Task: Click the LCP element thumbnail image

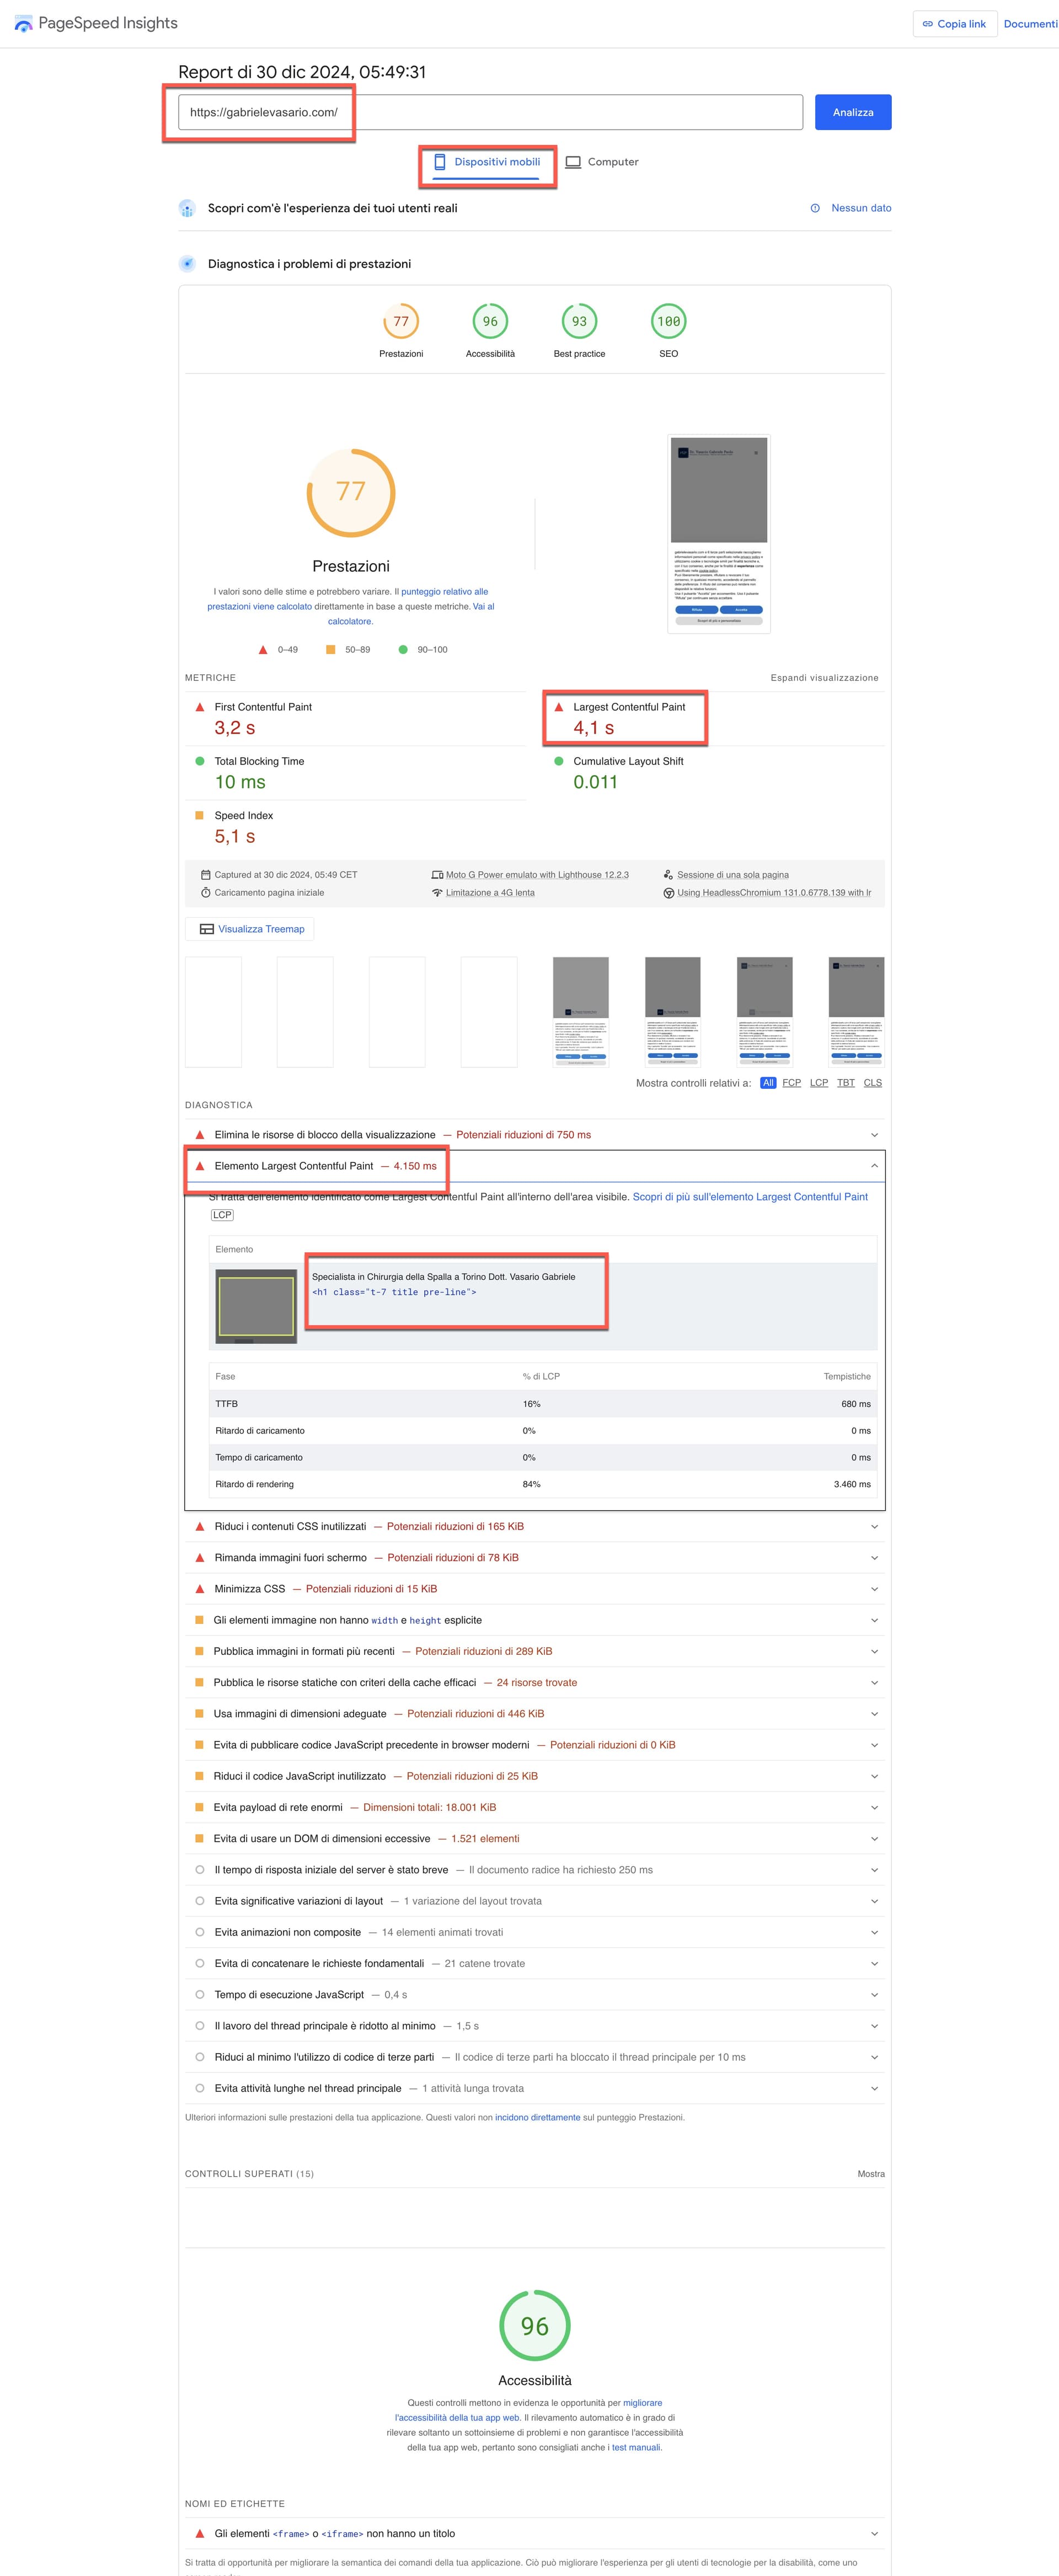Action: pos(256,1306)
